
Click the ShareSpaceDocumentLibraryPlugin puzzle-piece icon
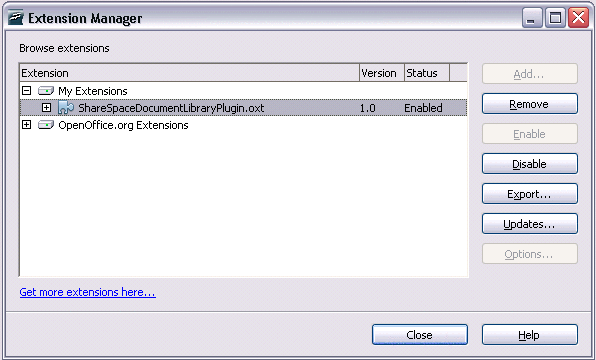(x=66, y=108)
